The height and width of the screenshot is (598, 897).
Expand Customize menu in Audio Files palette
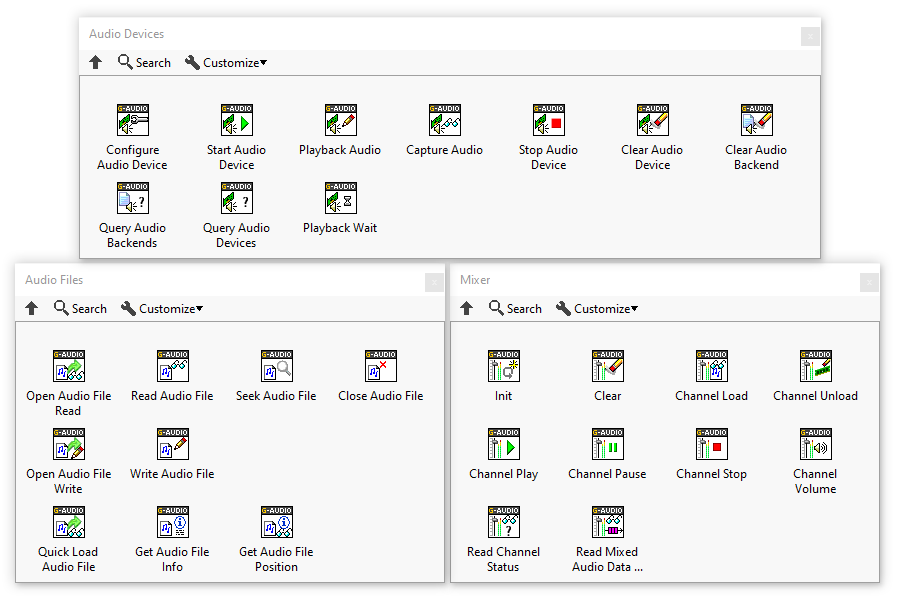coord(161,308)
